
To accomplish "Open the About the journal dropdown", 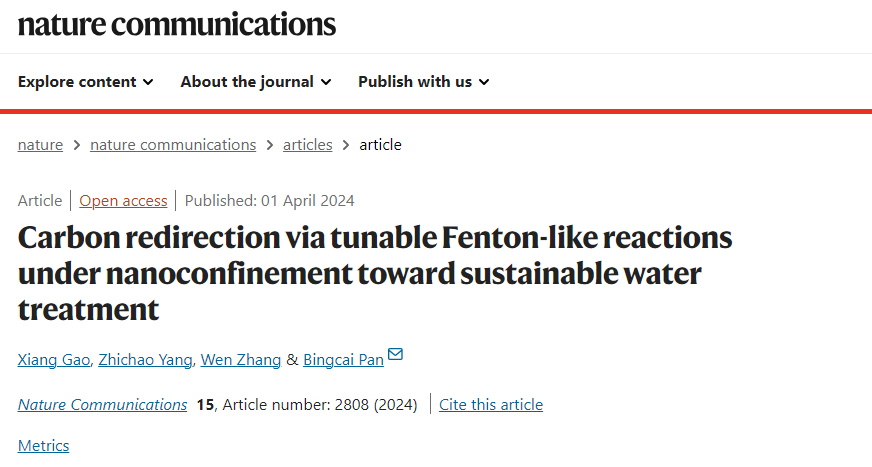I will point(256,82).
